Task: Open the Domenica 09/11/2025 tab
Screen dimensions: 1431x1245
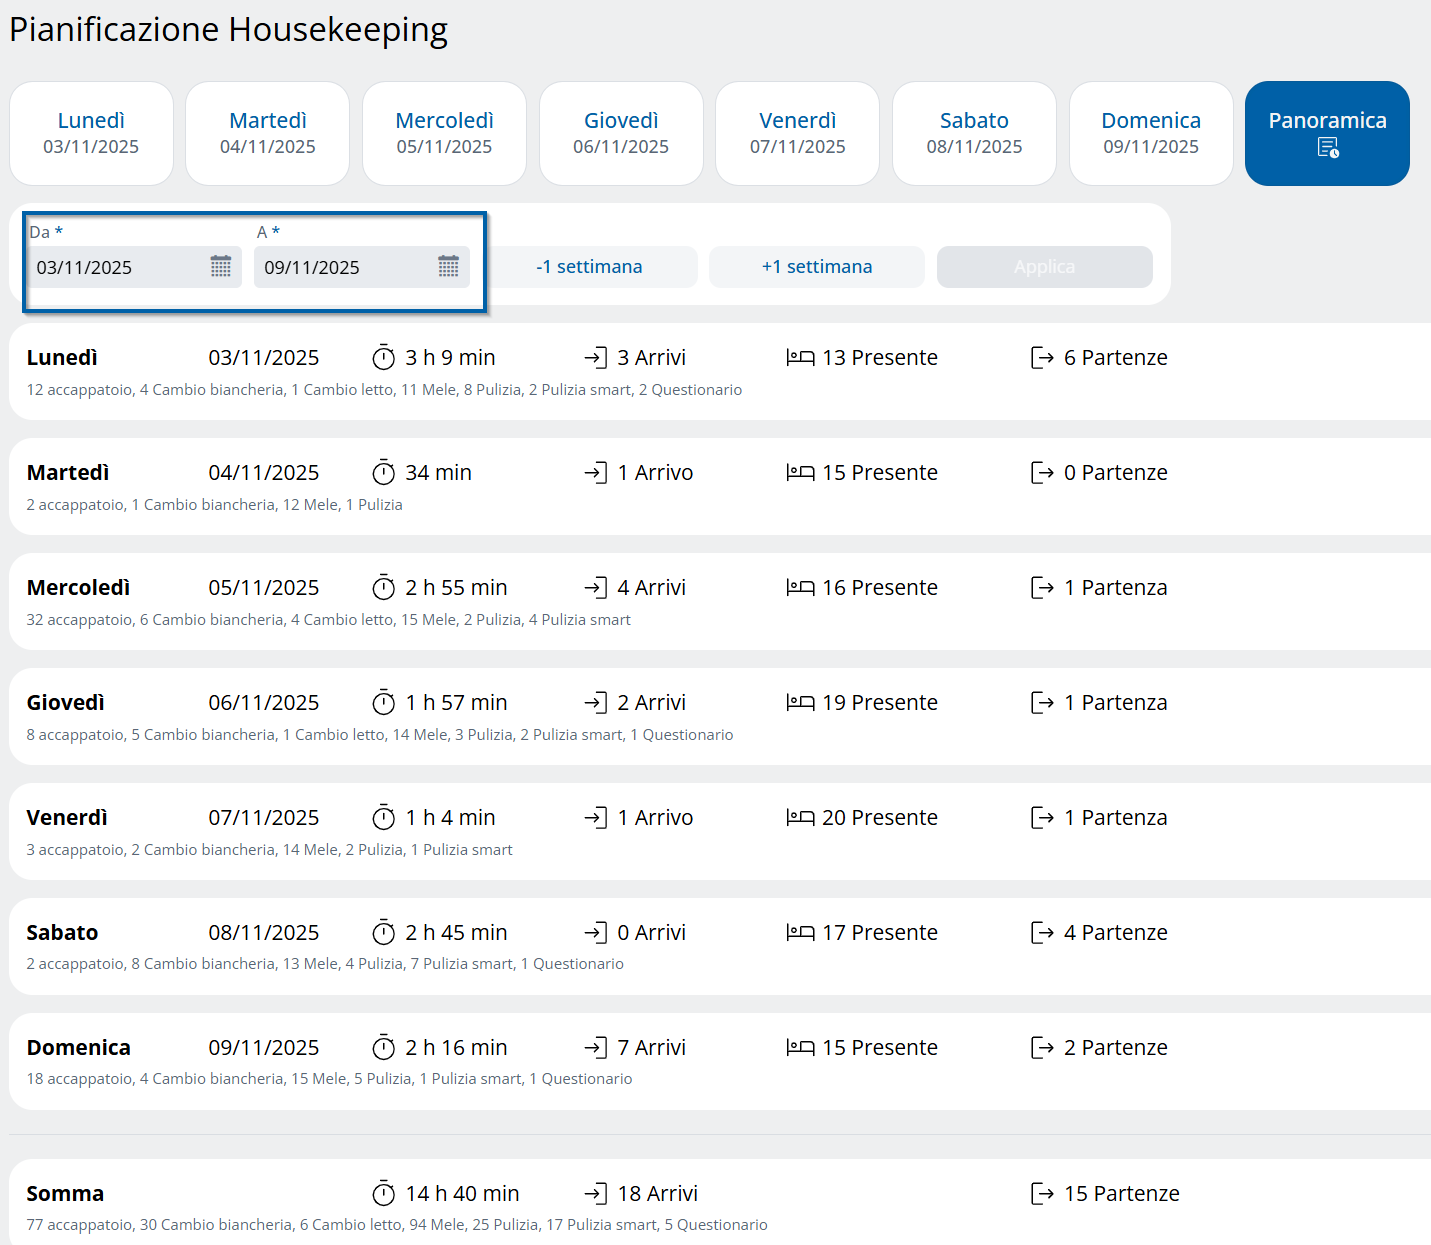Action: pos(1150,133)
